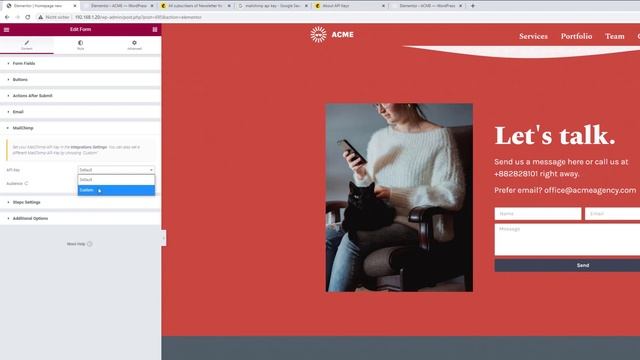Go back in the browser
This screenshot has height=360, width=640.
coord(7,17)
